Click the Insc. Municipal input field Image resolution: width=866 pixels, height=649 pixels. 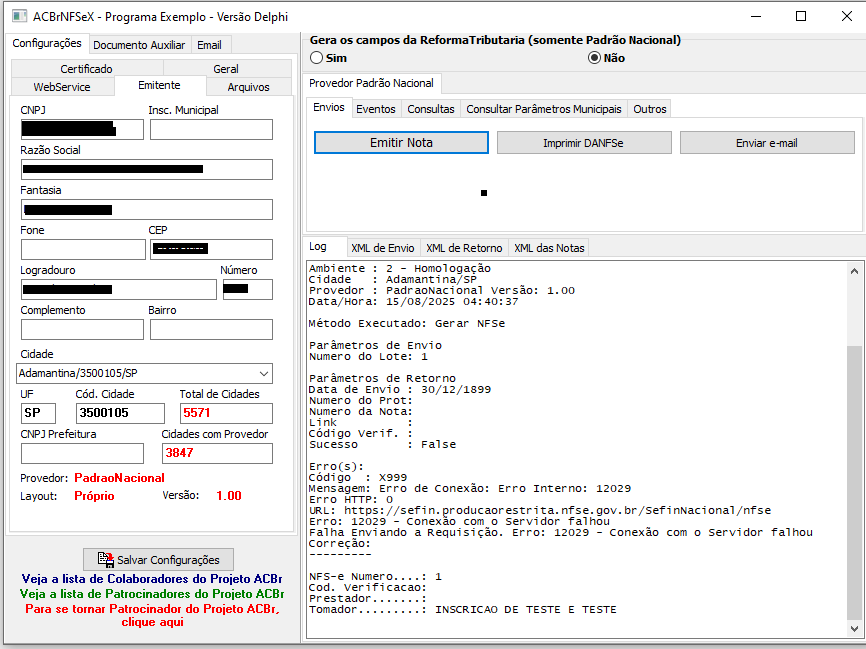tap(212, 130)
